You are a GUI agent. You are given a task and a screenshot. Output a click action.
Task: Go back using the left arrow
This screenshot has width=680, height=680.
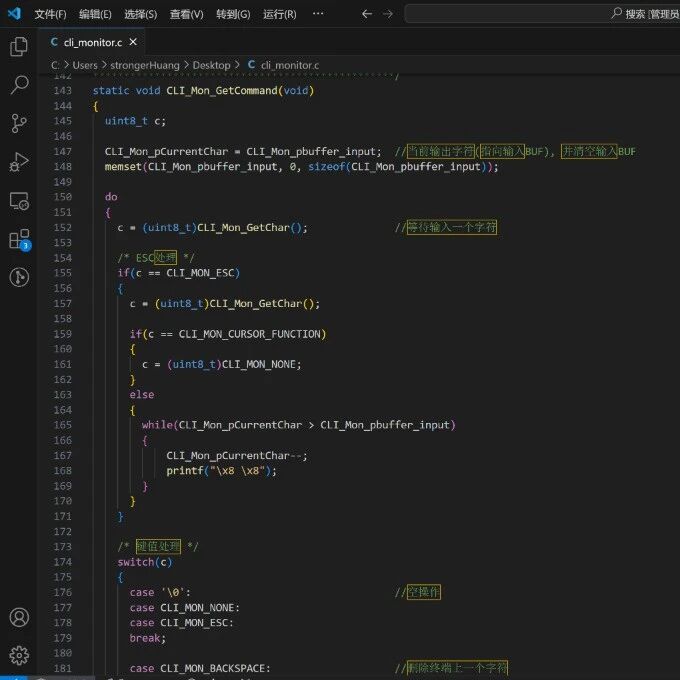(x=366, y=14)
